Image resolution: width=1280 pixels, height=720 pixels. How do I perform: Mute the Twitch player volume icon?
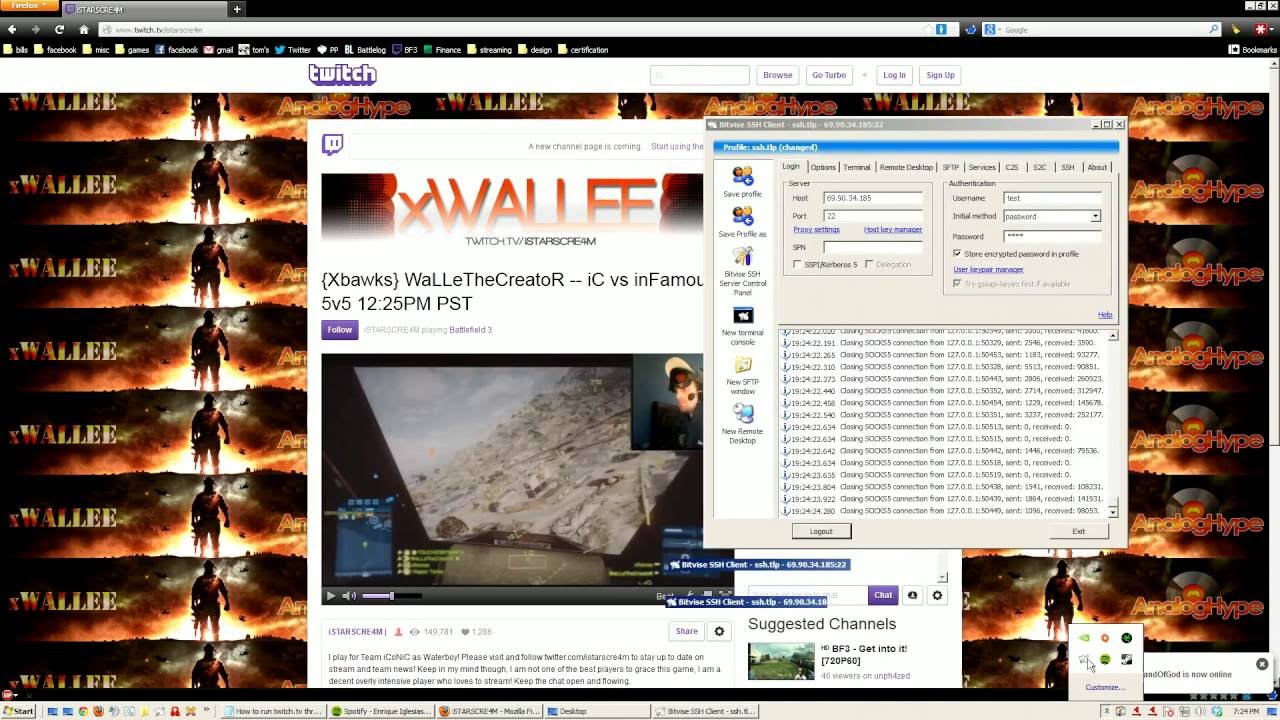349,596
